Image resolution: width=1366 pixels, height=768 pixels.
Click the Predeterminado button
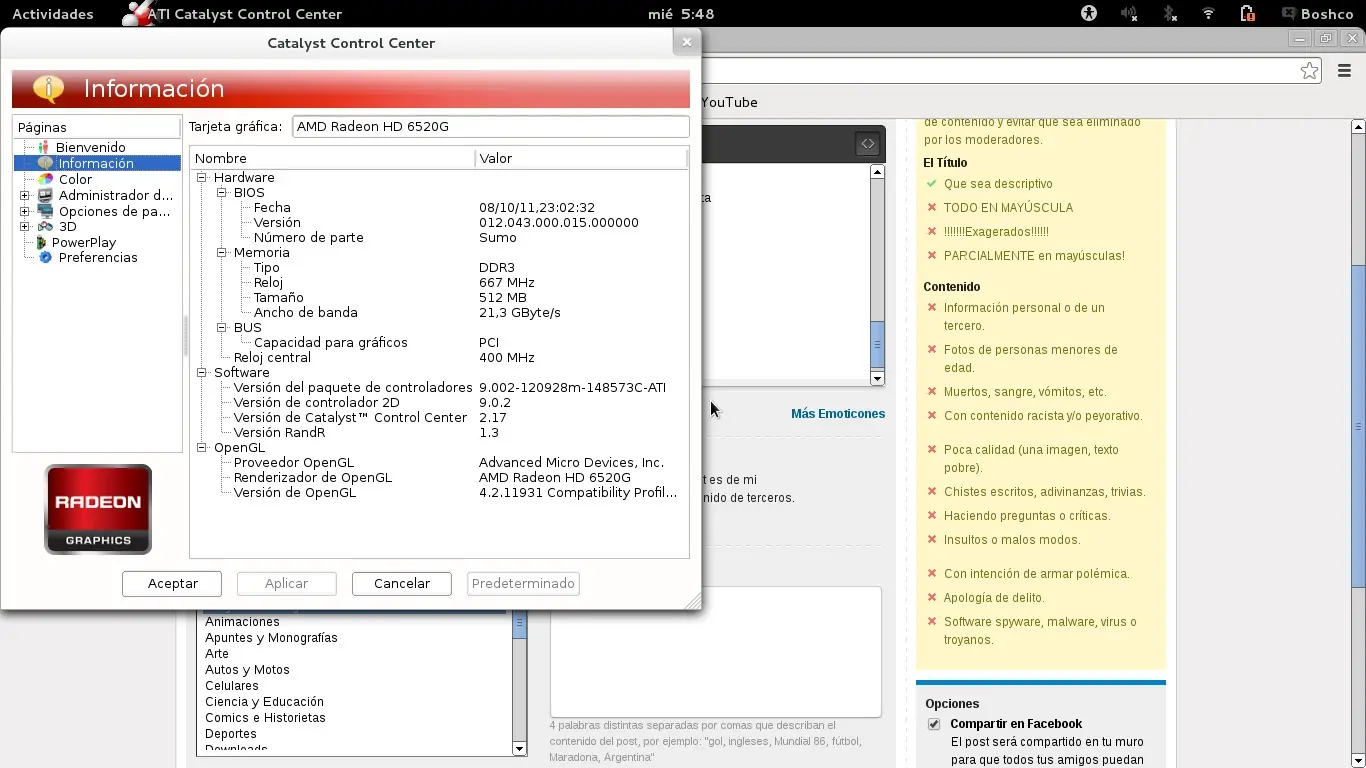pos(523,584)
